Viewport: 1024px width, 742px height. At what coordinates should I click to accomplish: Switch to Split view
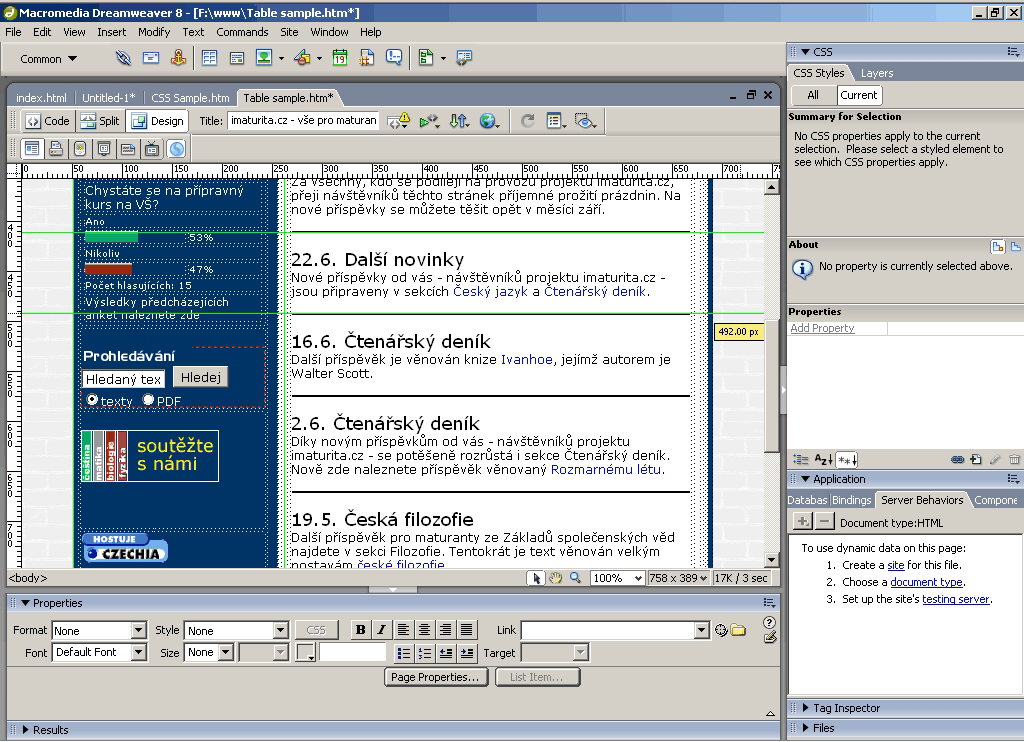(100, 121)
